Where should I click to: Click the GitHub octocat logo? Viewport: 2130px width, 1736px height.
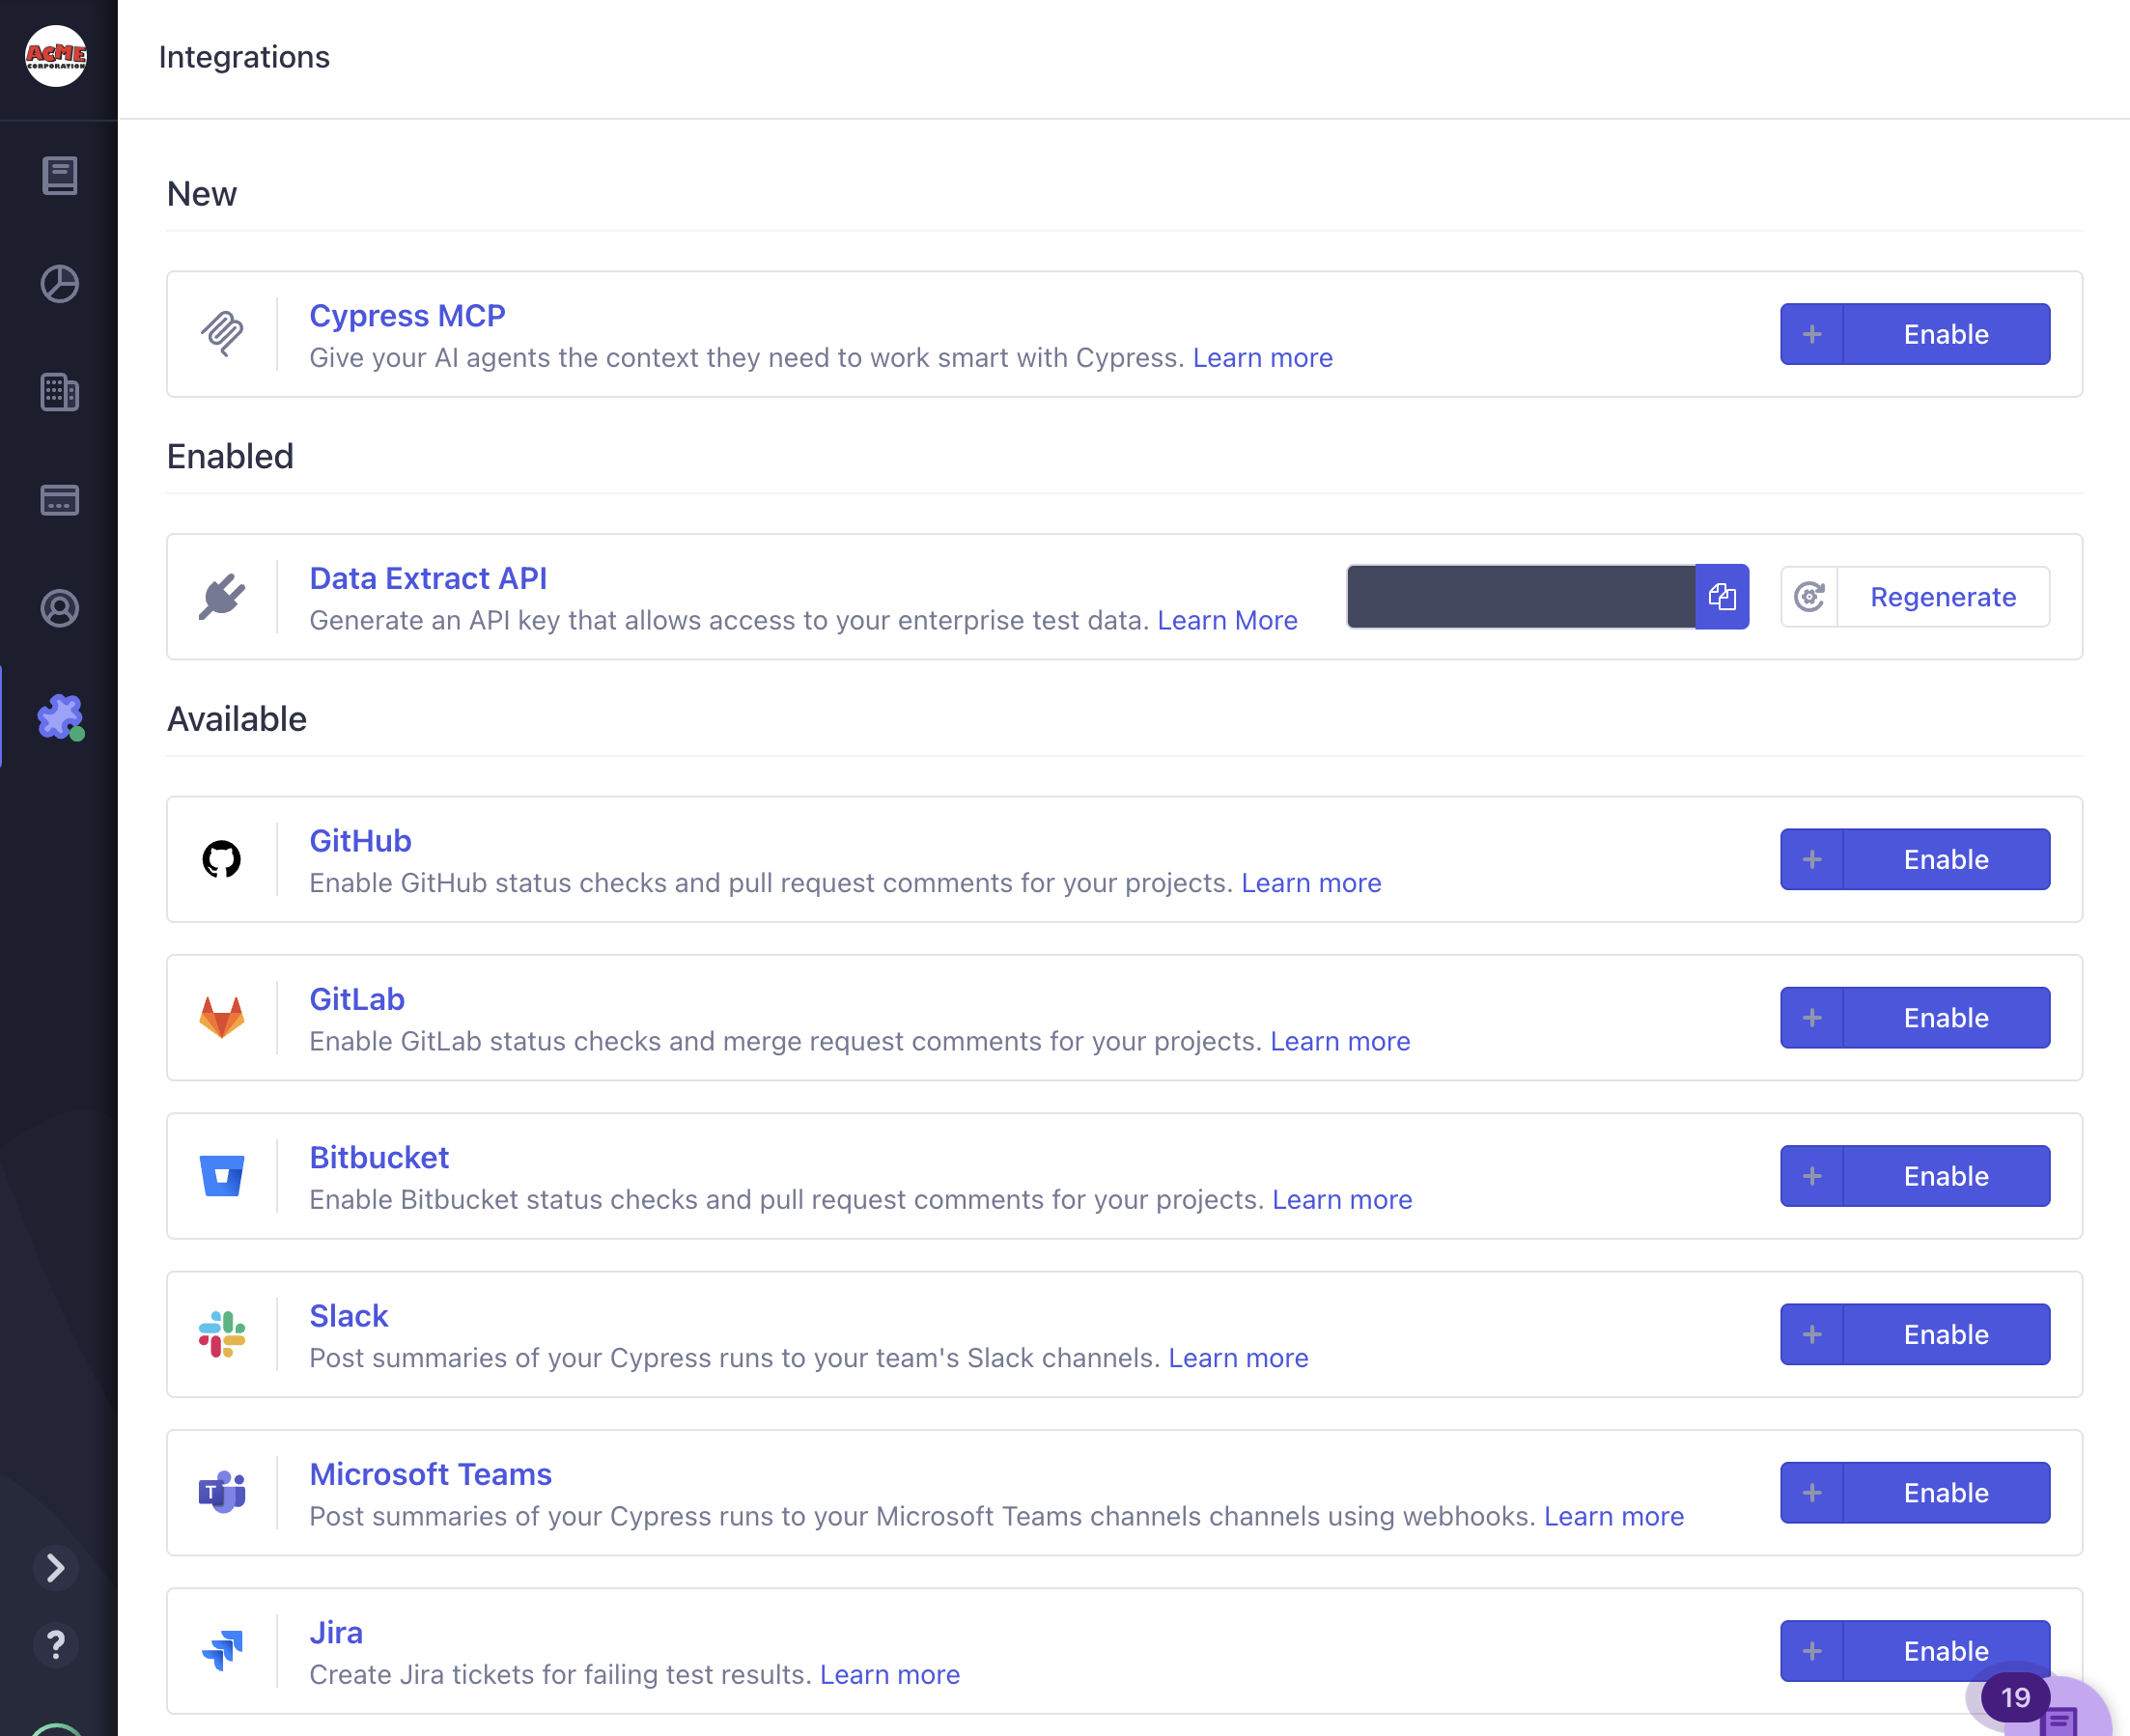(222, 859)
